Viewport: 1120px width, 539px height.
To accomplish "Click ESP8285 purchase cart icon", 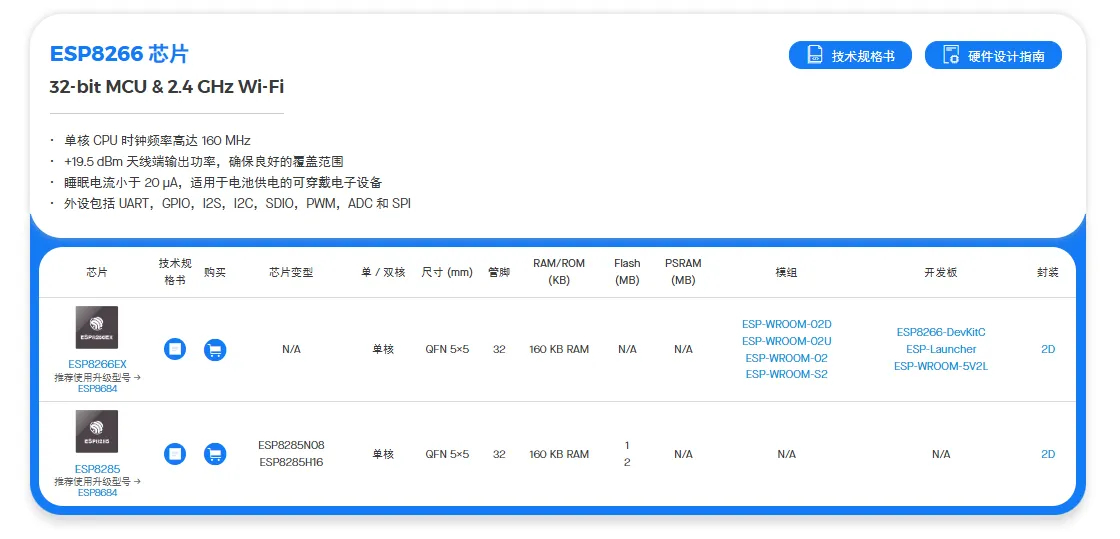I will [215, 453].
